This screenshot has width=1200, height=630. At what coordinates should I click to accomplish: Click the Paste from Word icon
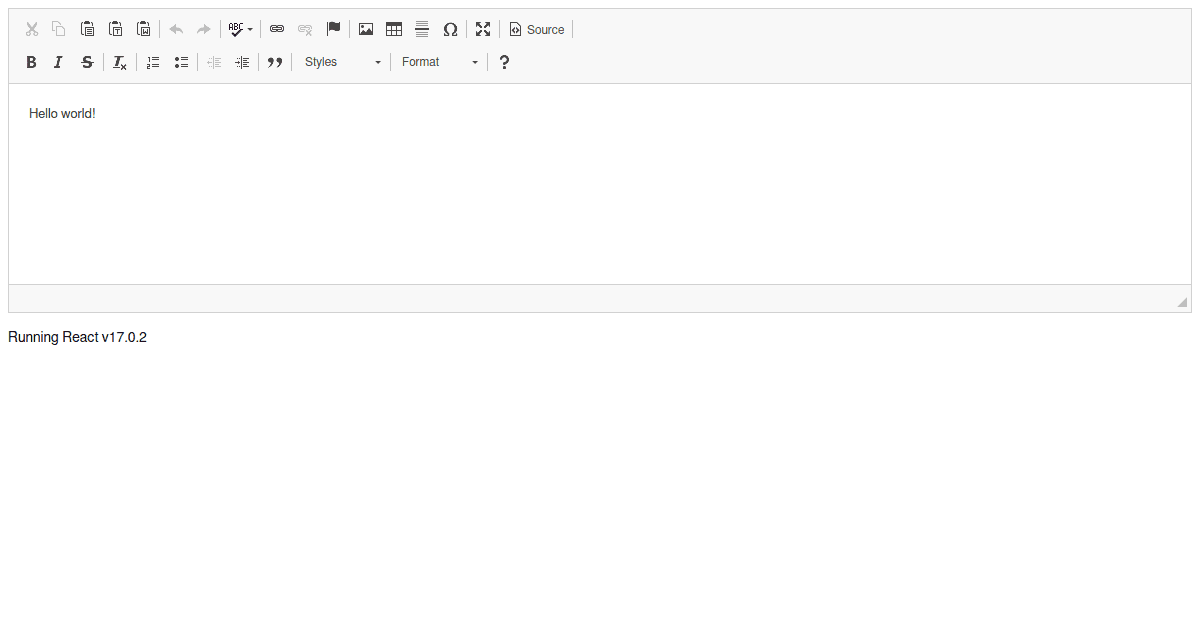pos(144,29)
